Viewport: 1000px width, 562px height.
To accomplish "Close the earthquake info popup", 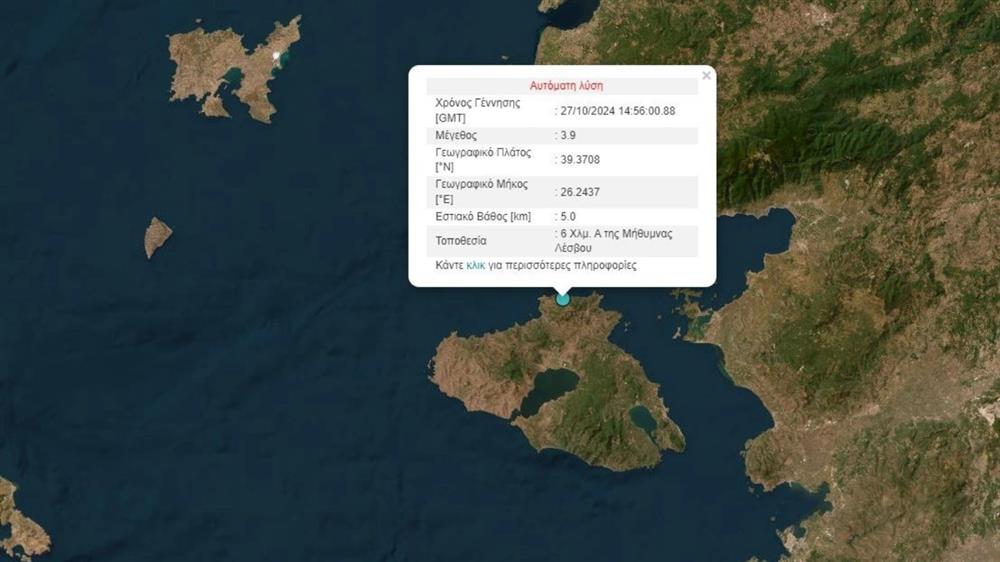I will pos(706,75).
